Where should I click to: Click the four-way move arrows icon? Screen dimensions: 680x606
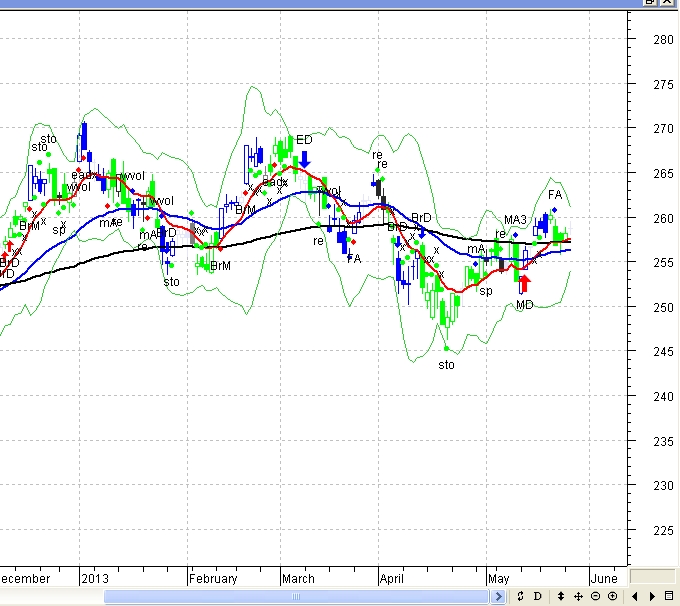point(578,597)
